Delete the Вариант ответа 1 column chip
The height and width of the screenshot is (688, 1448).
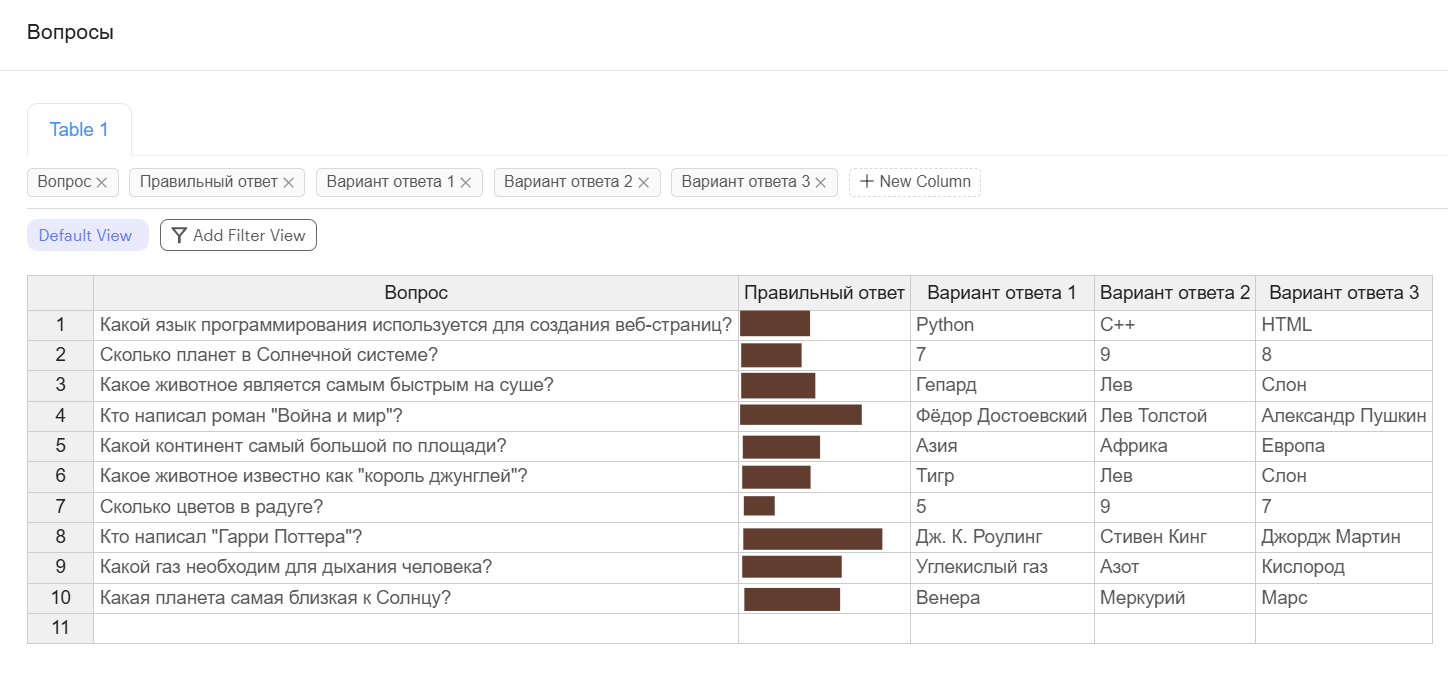[x=465, y=183]
